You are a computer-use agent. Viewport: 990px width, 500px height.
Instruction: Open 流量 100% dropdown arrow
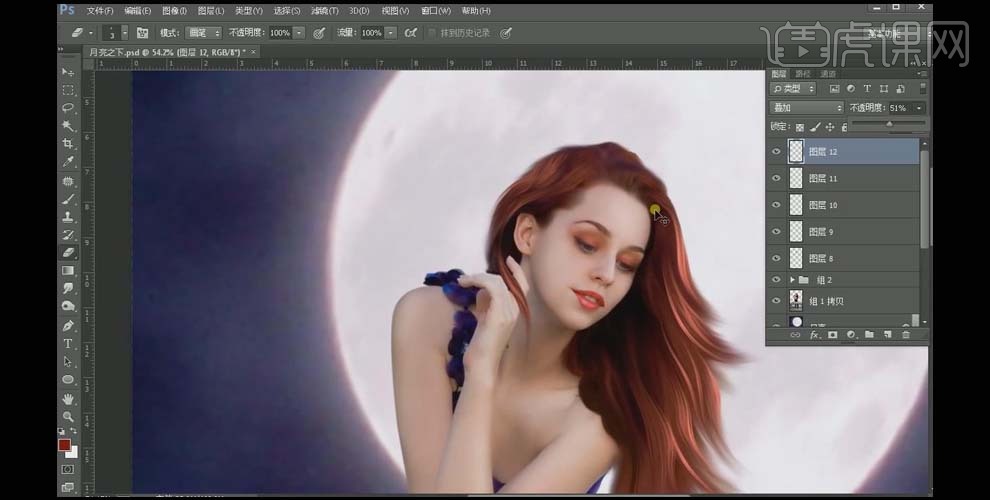click(391, 33)
